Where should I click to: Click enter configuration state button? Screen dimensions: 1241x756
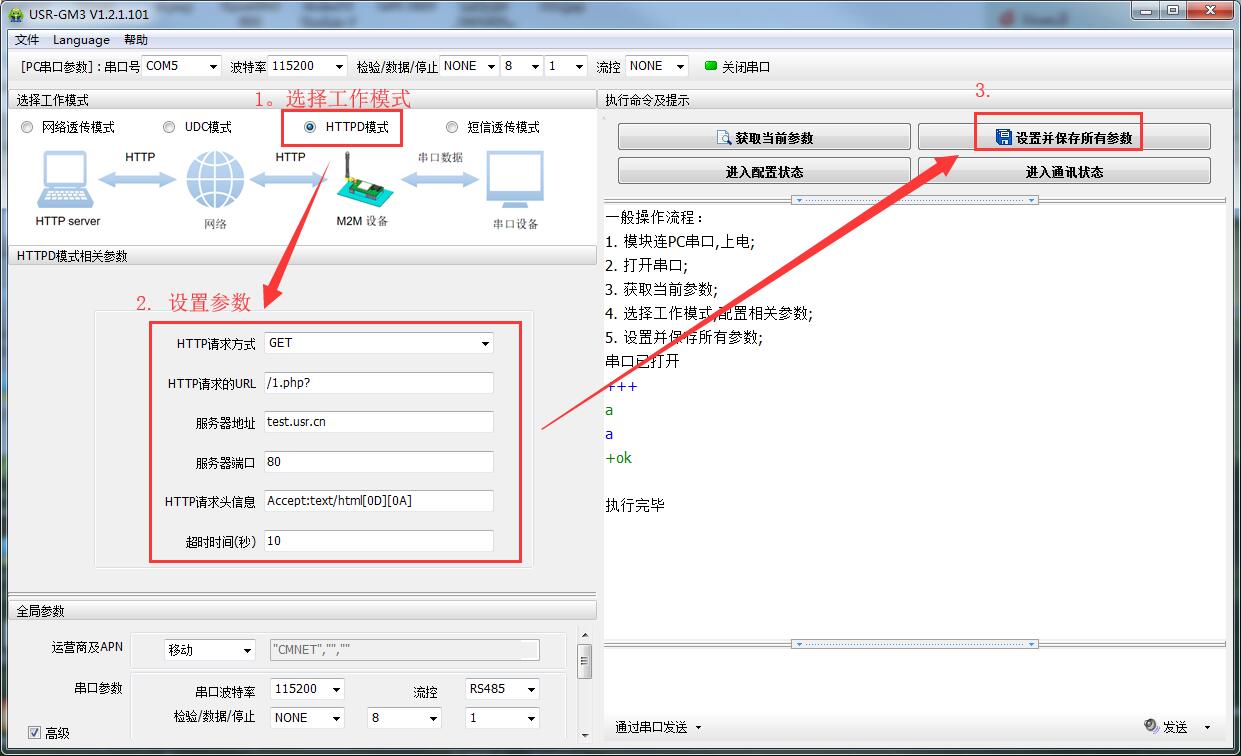764,172
